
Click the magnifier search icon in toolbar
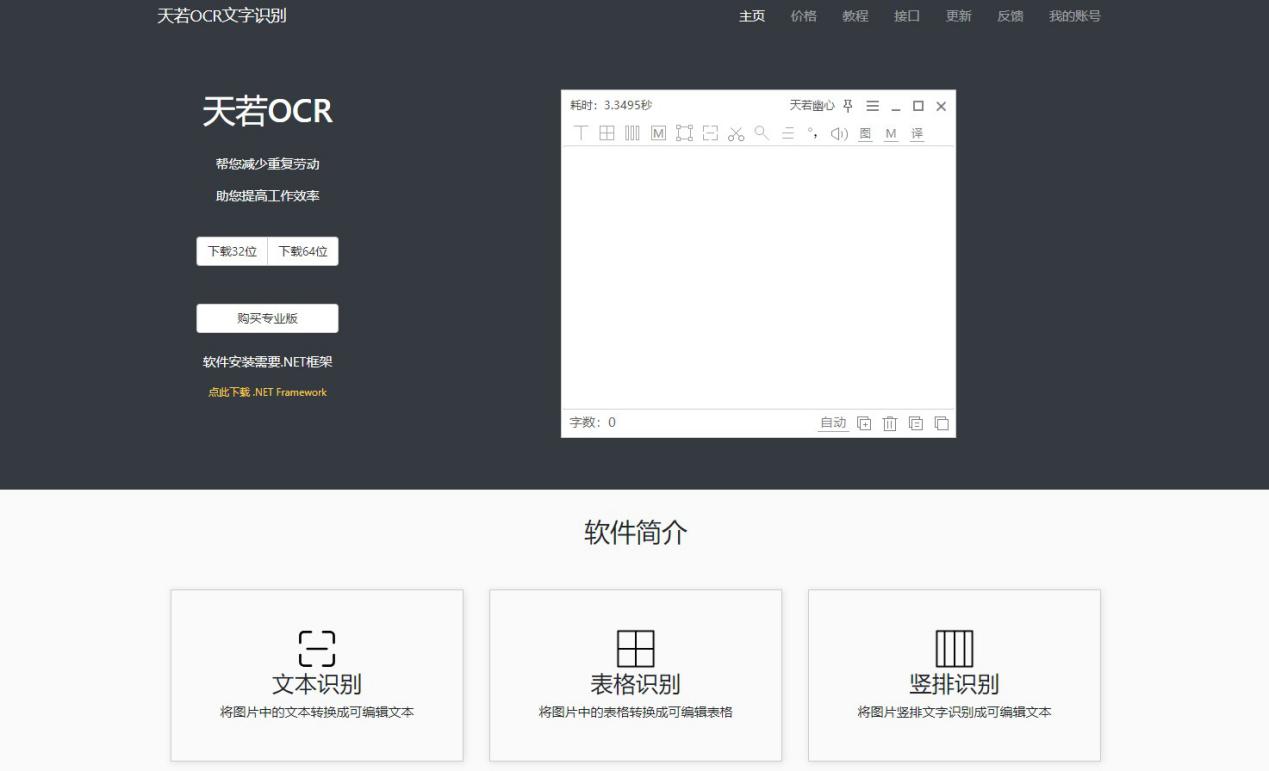(762, 131)
